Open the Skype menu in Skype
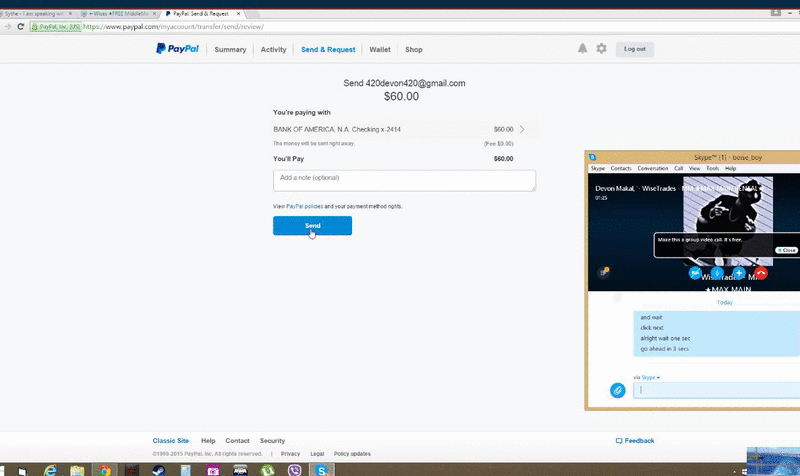Viewport: 800px width, 476px height. (597, 168)
